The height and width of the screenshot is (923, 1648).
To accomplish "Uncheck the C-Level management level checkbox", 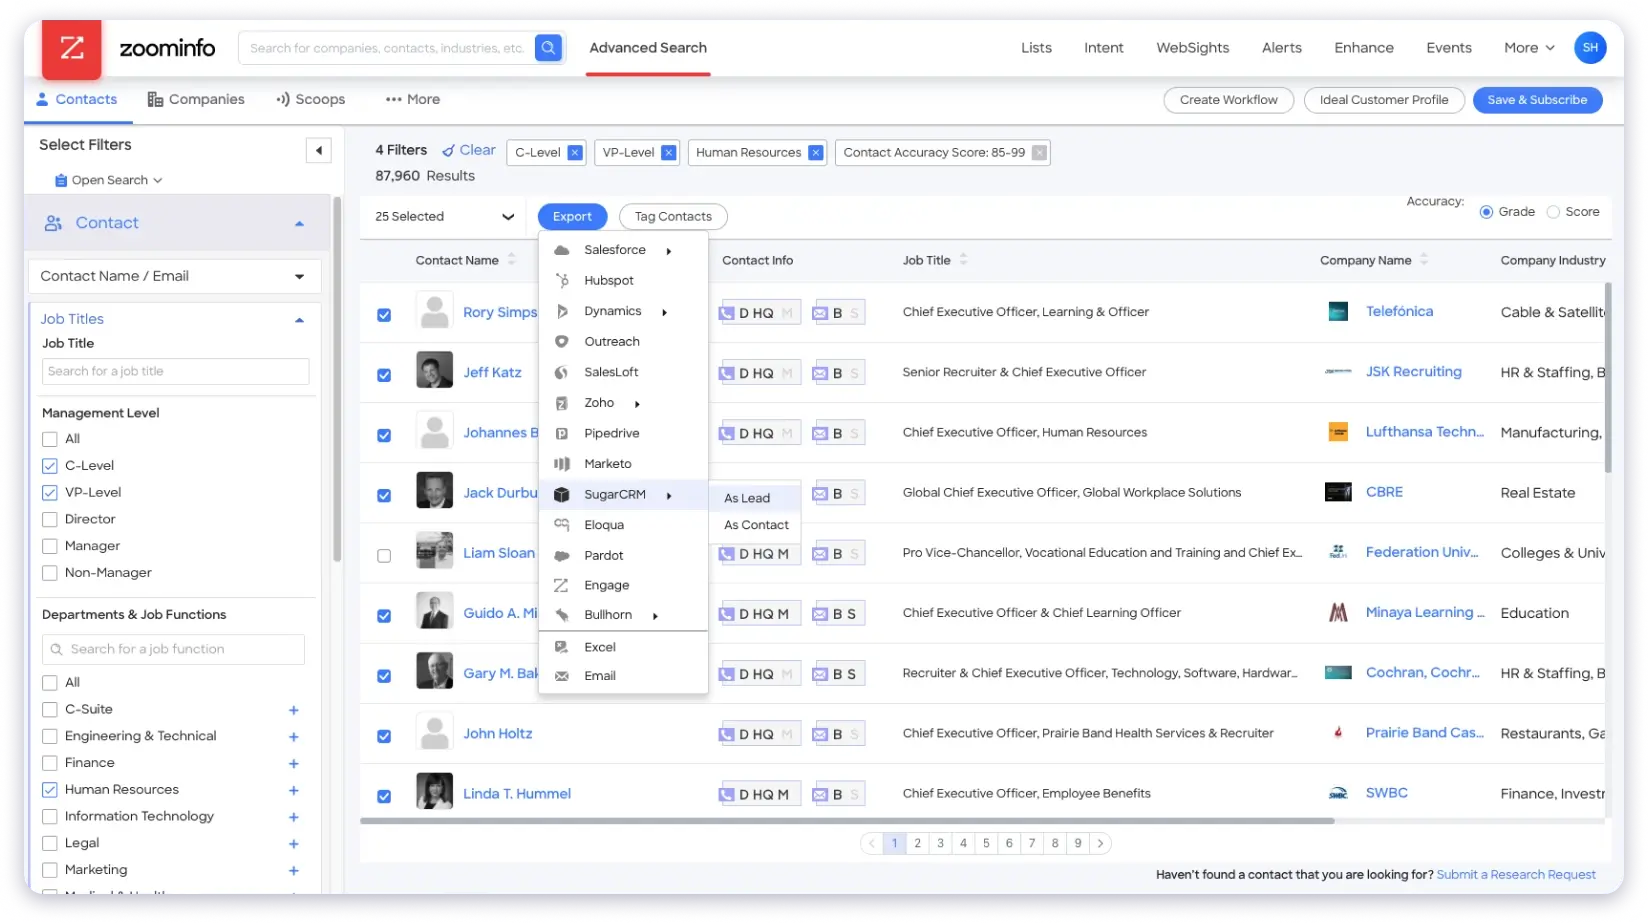I will [x=50, y=466].
